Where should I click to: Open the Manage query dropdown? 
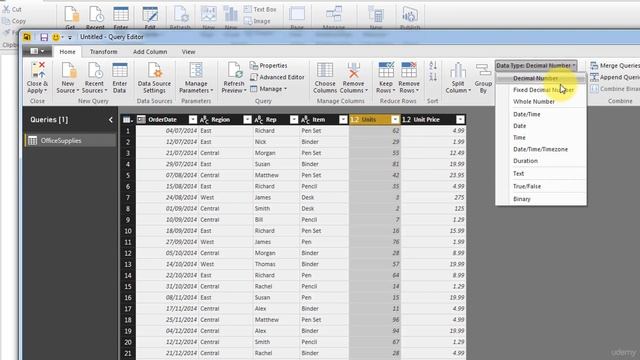click(x=269, y=89)
